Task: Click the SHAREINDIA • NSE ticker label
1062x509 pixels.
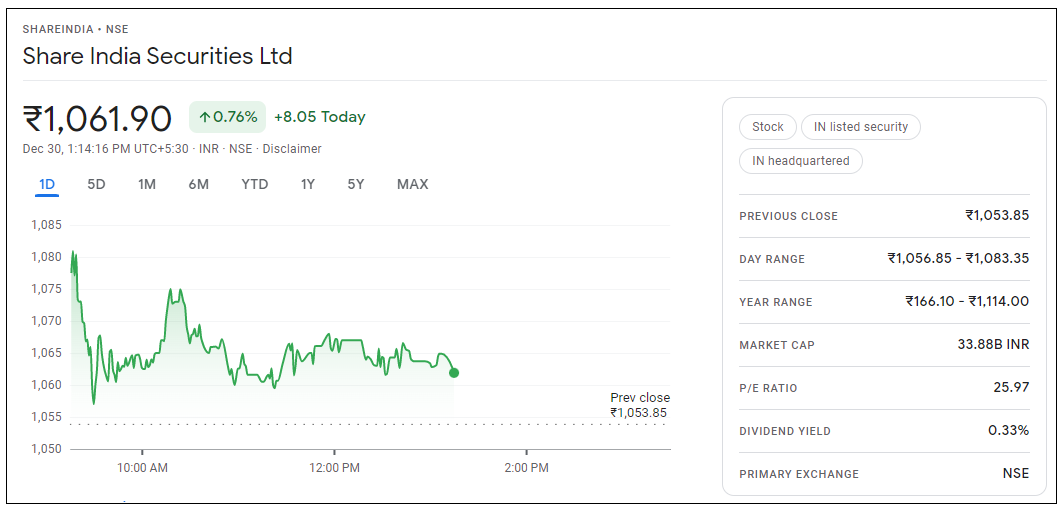Action: point(75,29)
